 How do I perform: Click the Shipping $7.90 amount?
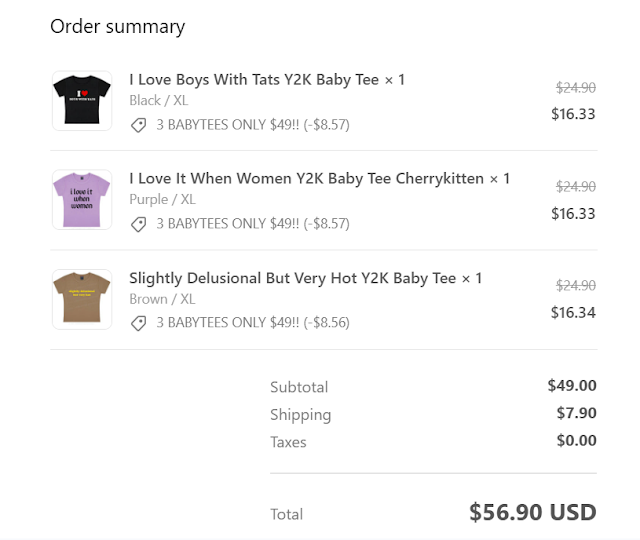[576, 413]
